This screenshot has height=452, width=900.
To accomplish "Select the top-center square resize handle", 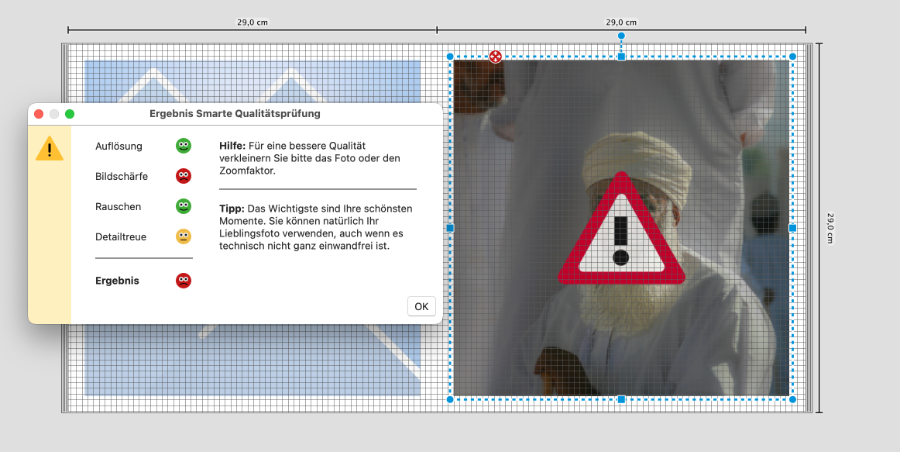I will coord(621,57).
